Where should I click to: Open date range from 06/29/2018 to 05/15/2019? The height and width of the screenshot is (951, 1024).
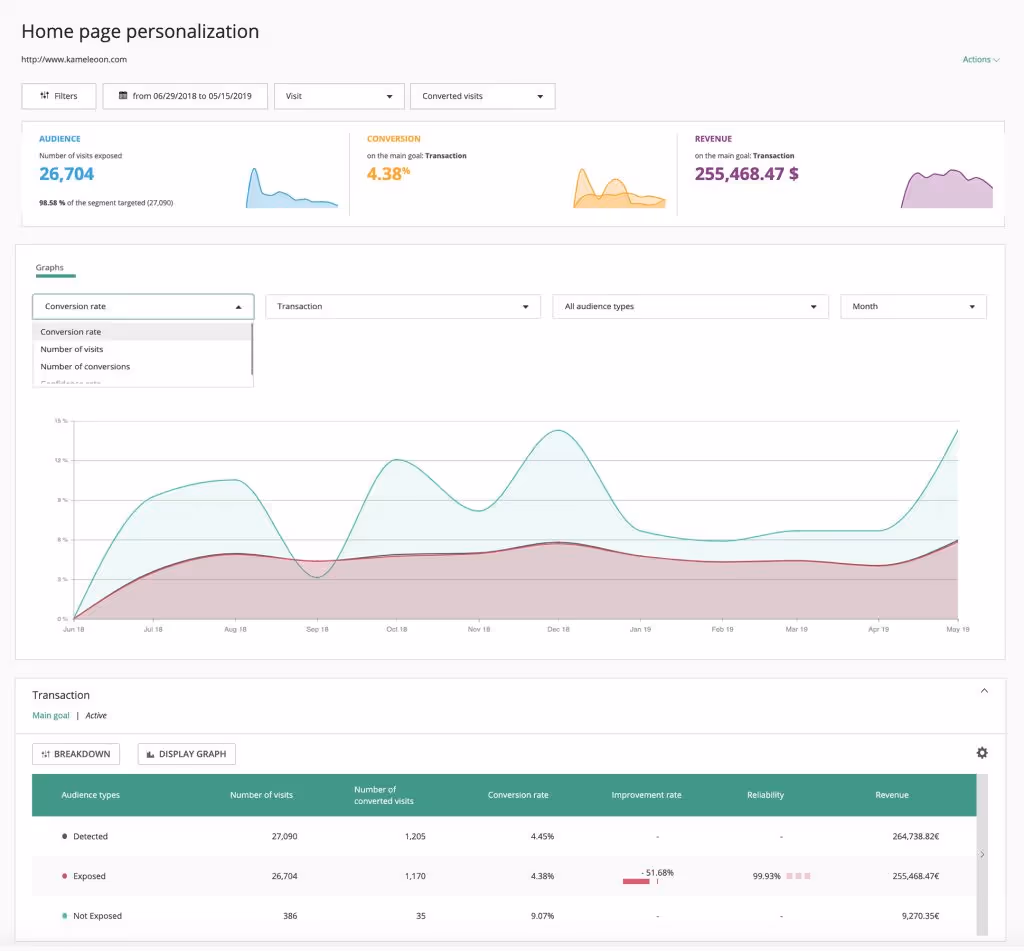tap(185, 96)
